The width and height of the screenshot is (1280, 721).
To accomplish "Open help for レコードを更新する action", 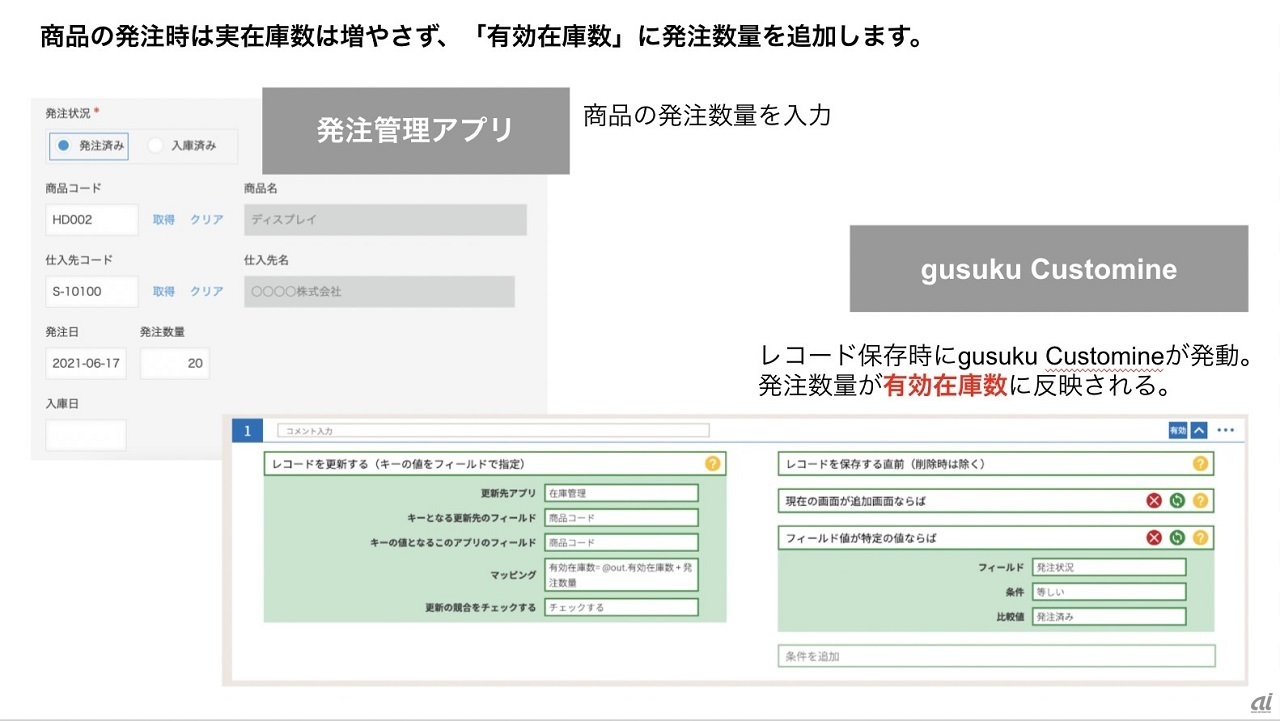I will click(712, 464).
